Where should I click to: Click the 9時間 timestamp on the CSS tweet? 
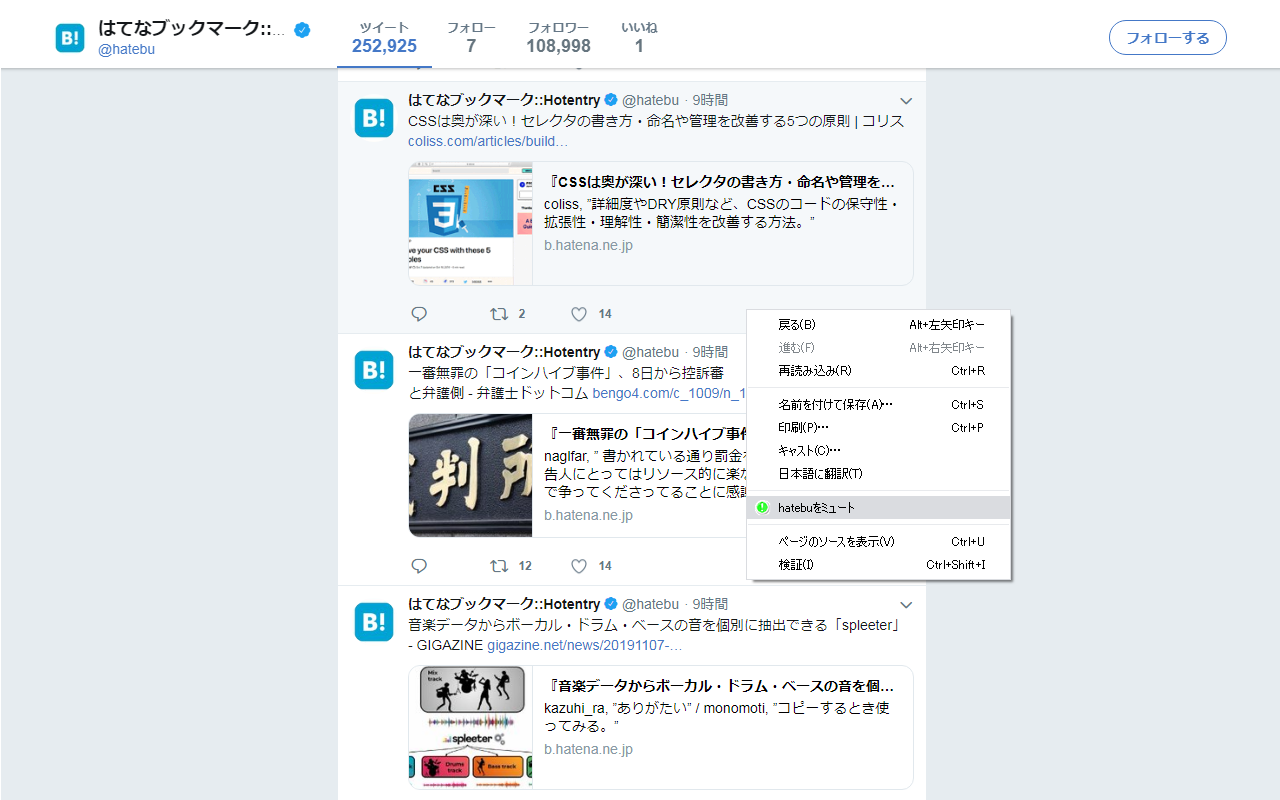tap(710, 100)
